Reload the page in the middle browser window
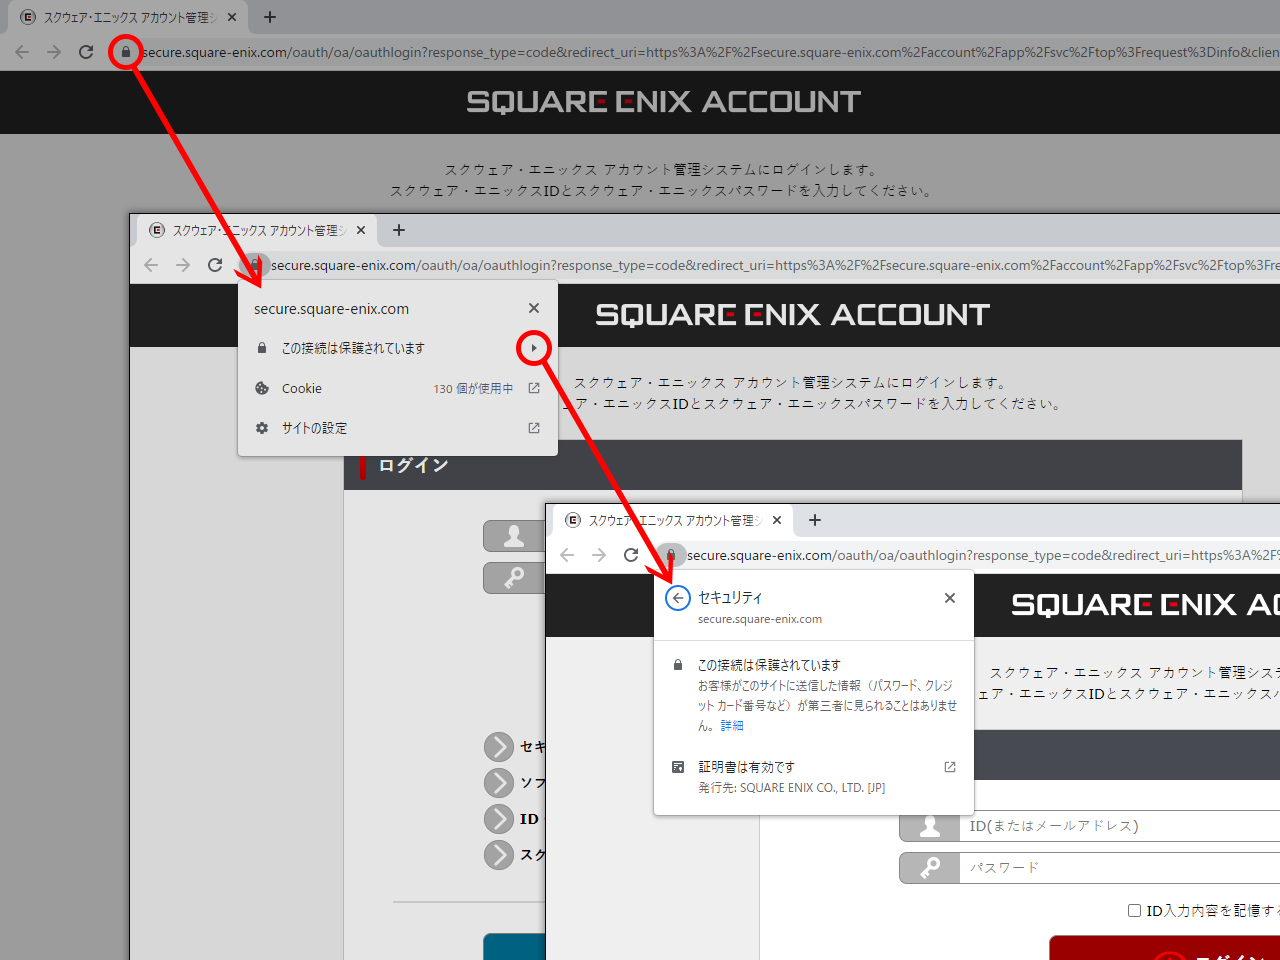The height and width of the screenshot is (960, 1280). (x=215, y=265)
